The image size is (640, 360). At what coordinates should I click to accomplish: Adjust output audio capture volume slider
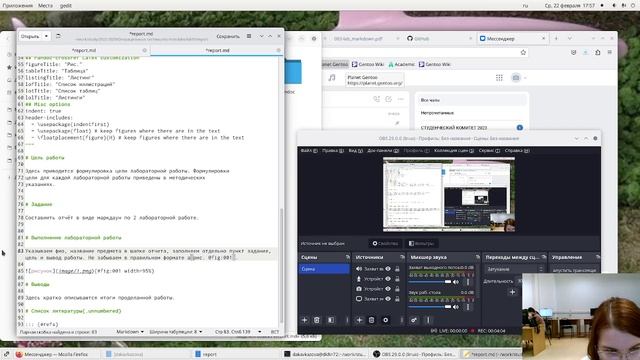point(430,282)
